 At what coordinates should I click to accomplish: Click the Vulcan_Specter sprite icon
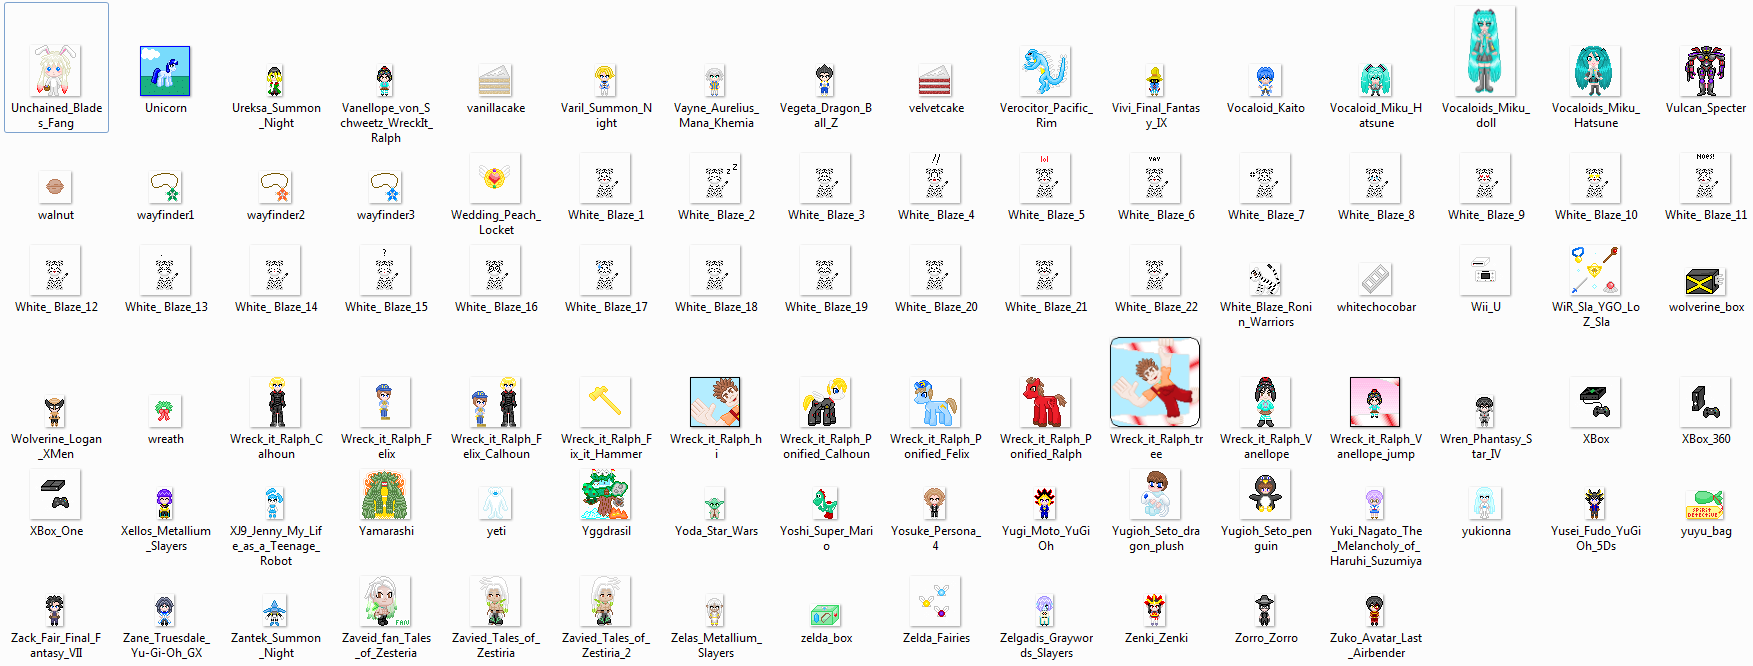click(x=1705, y=71)
